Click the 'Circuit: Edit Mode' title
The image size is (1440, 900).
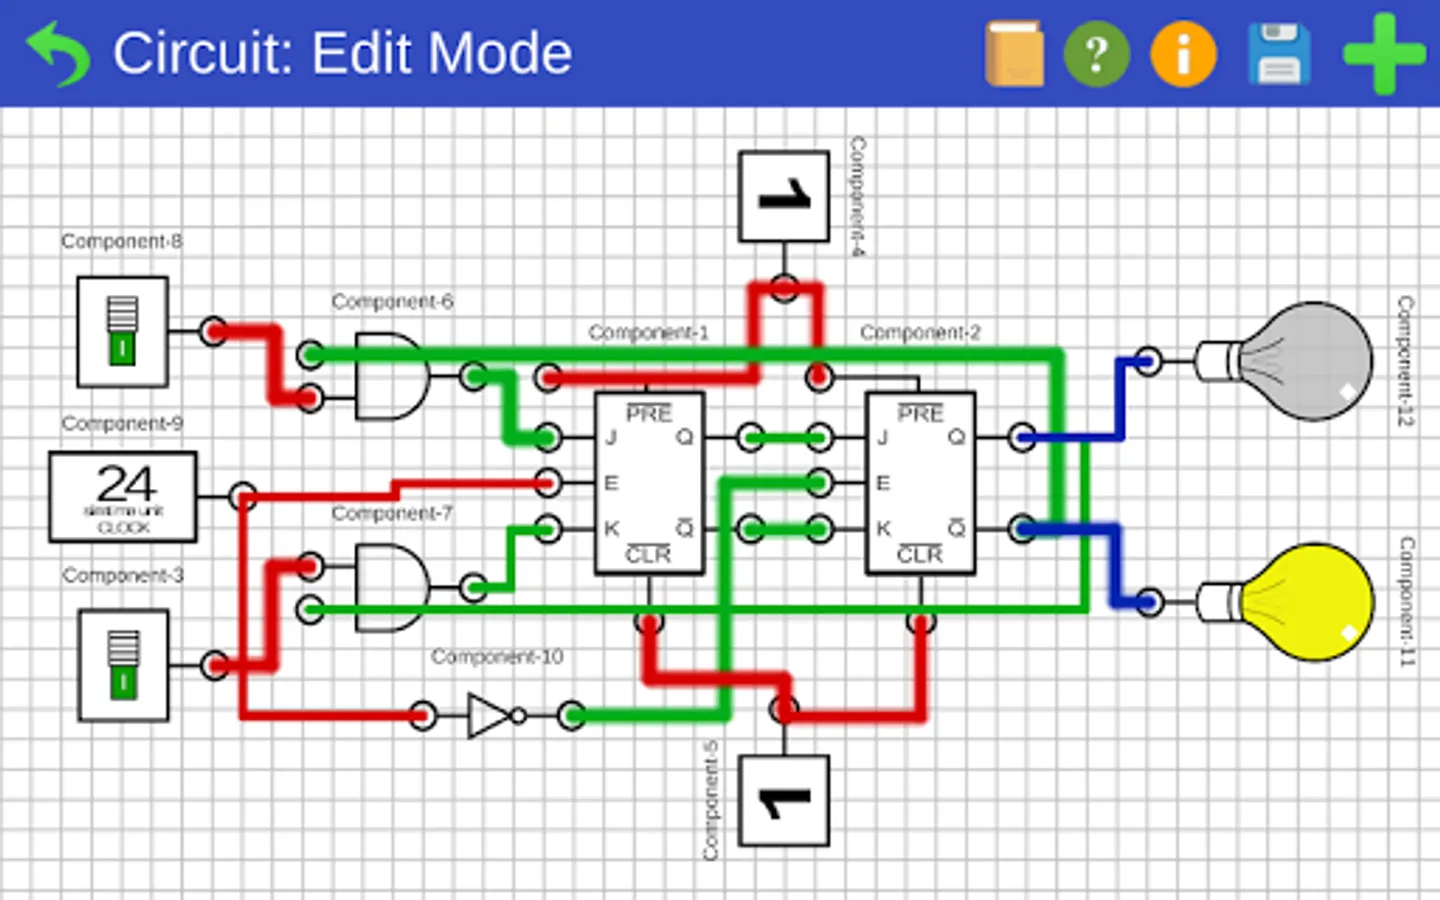coord(342,53)
